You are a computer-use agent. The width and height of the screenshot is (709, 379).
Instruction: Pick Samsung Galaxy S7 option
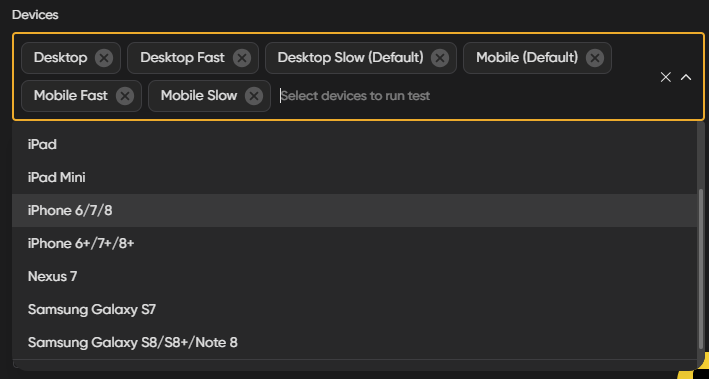[x=354, y=309]
